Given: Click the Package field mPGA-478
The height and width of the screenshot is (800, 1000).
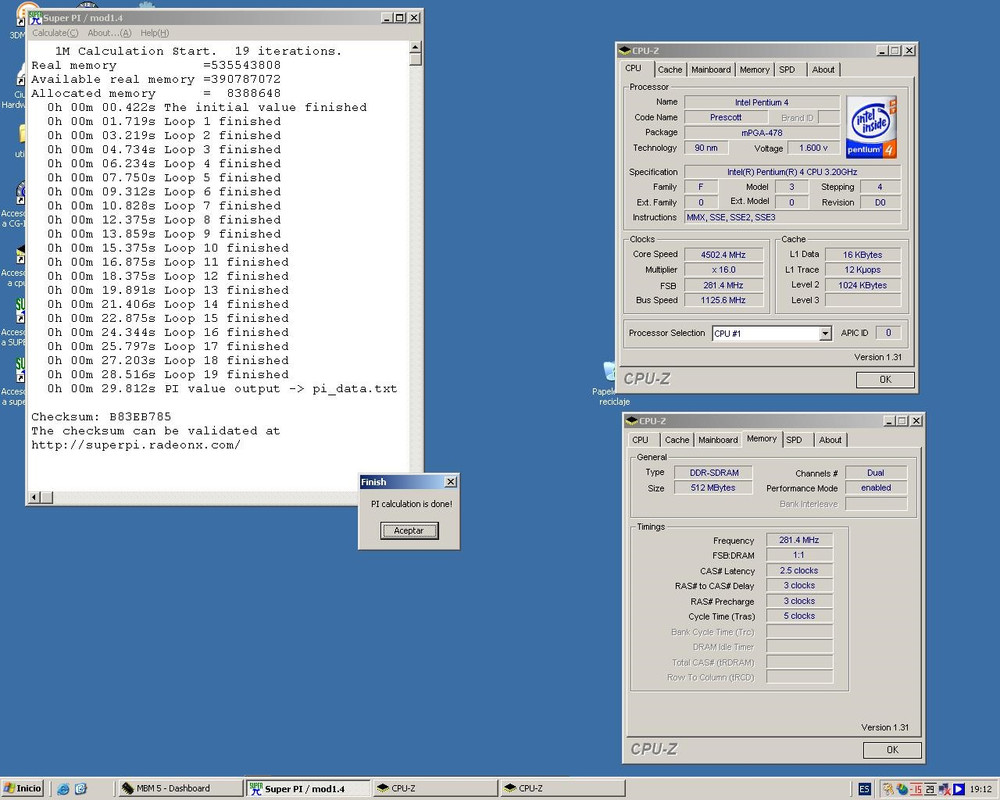Looking at the screenshot, I should point(761,133).
